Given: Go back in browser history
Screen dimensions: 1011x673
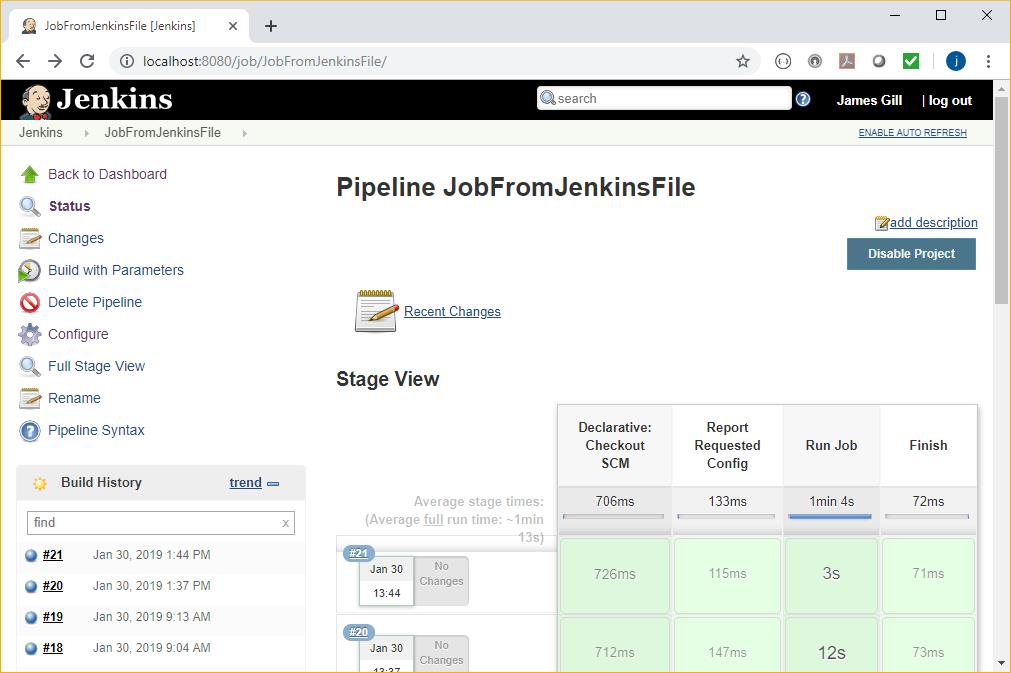Looking at the screenshot, I should tap(23, 61).
